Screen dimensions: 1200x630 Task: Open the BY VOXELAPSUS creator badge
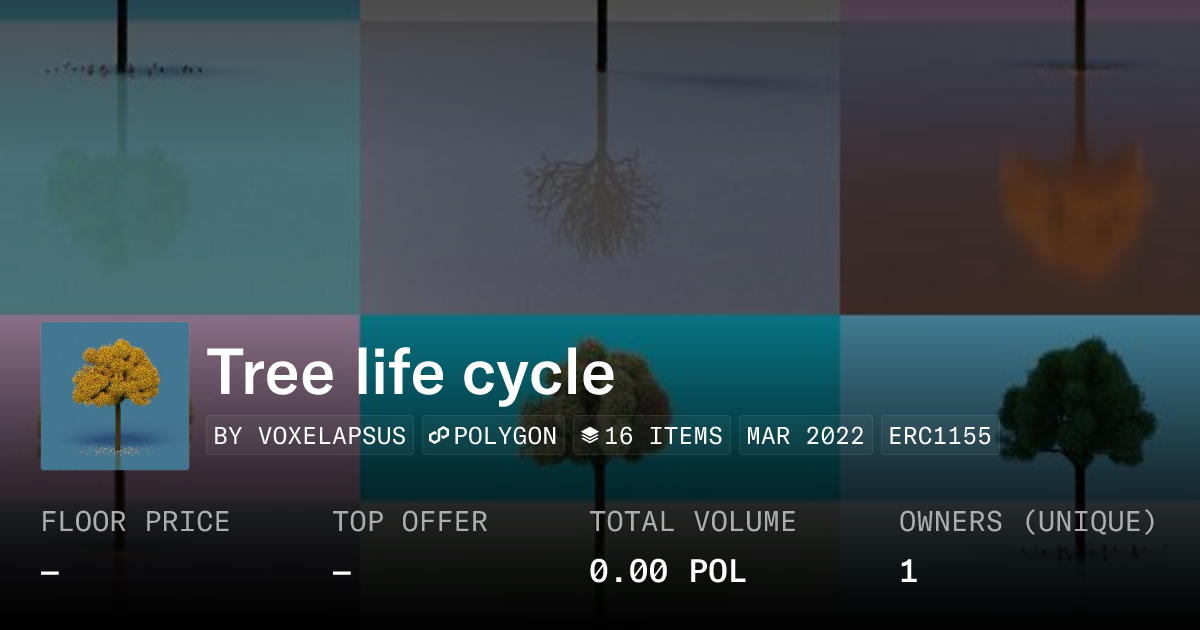tap(310, 436)
